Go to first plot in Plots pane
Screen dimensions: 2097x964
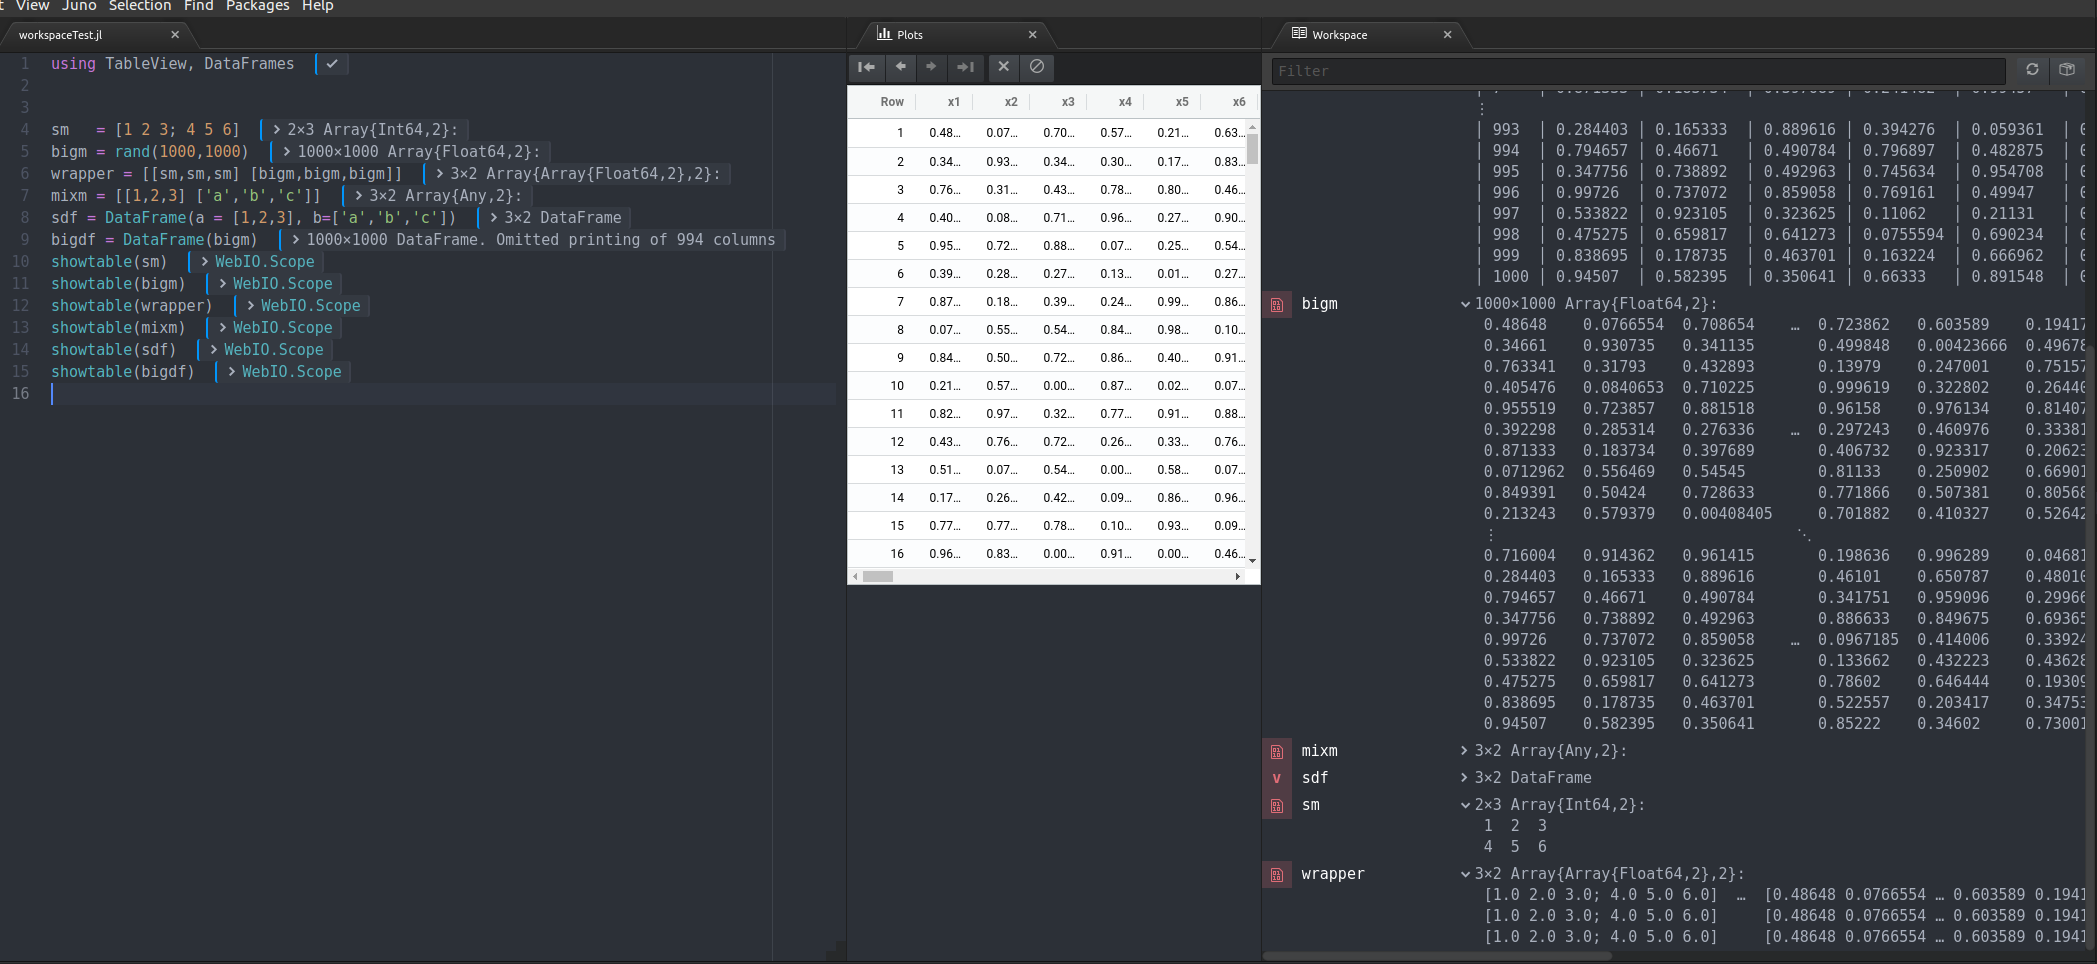867,67
